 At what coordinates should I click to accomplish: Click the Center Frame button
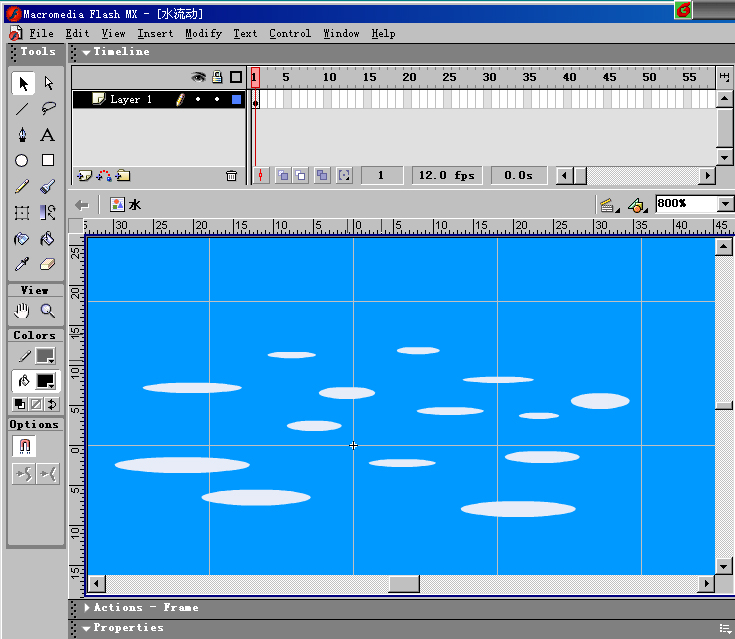point(261,175)
